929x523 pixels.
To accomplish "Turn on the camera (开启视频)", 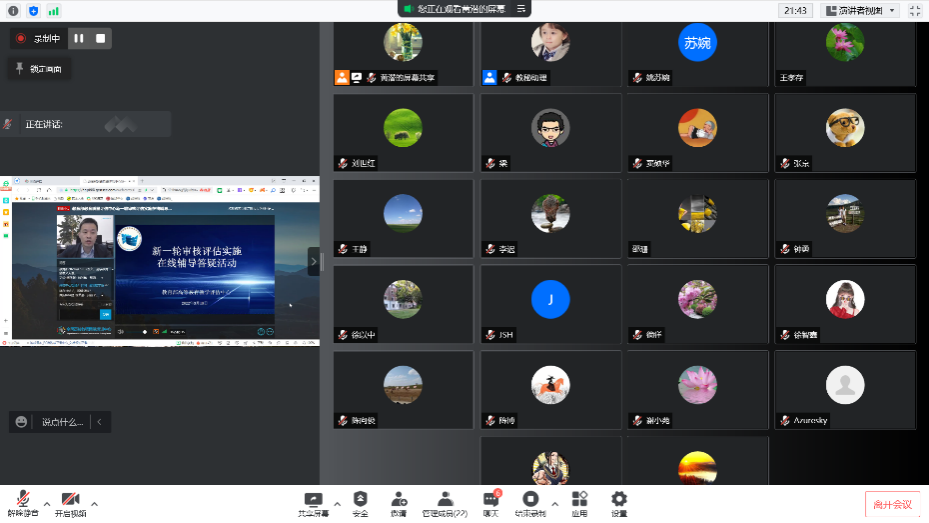I will (70, 501).
